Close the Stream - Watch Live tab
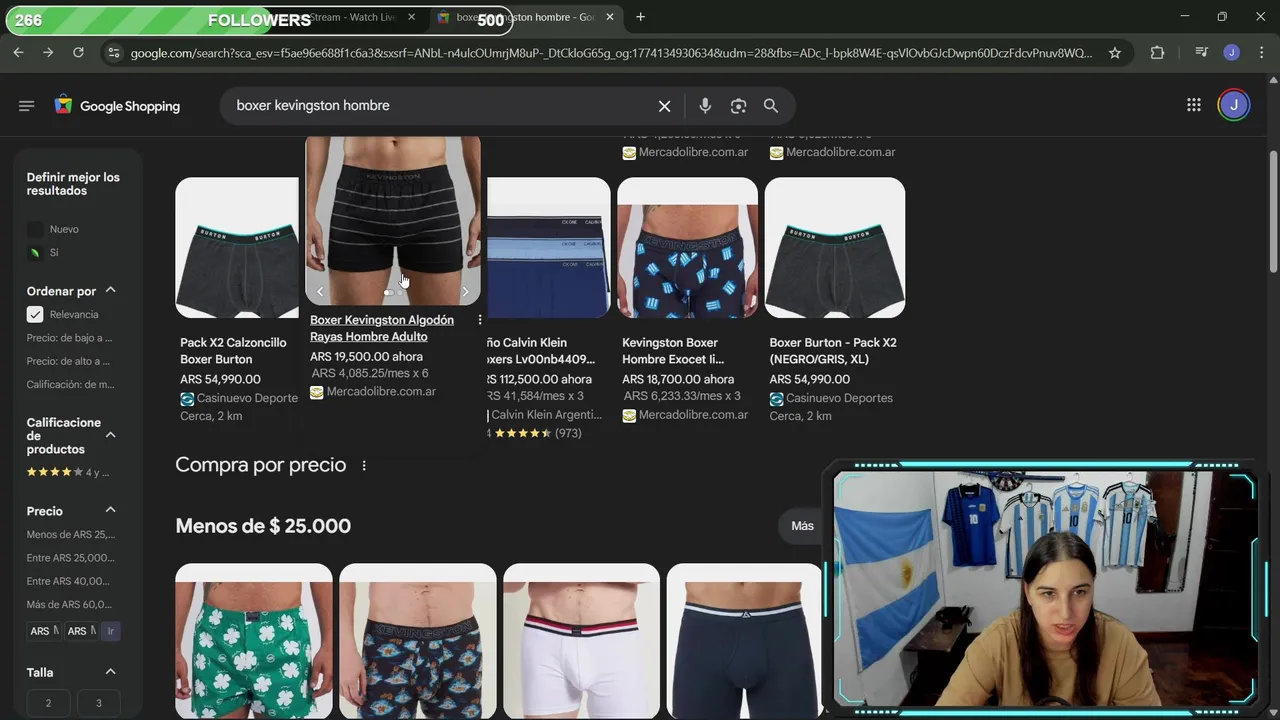The height and width of the screenshot is (720, 1280). click(x=411, y=17)
